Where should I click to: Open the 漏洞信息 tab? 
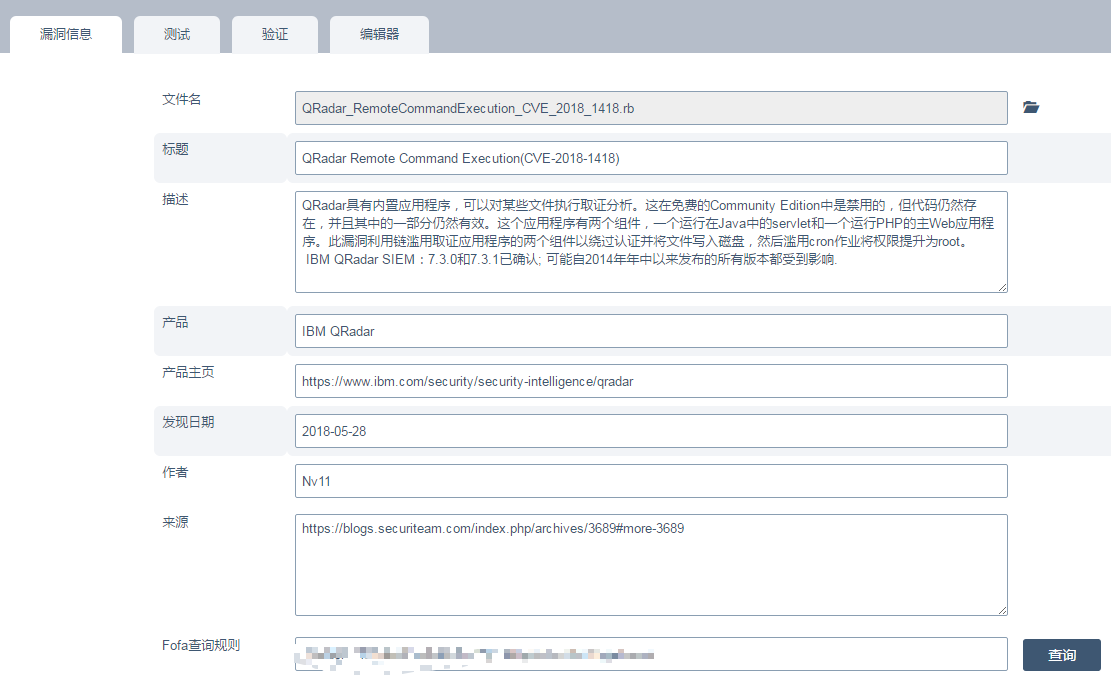(66, 35)
